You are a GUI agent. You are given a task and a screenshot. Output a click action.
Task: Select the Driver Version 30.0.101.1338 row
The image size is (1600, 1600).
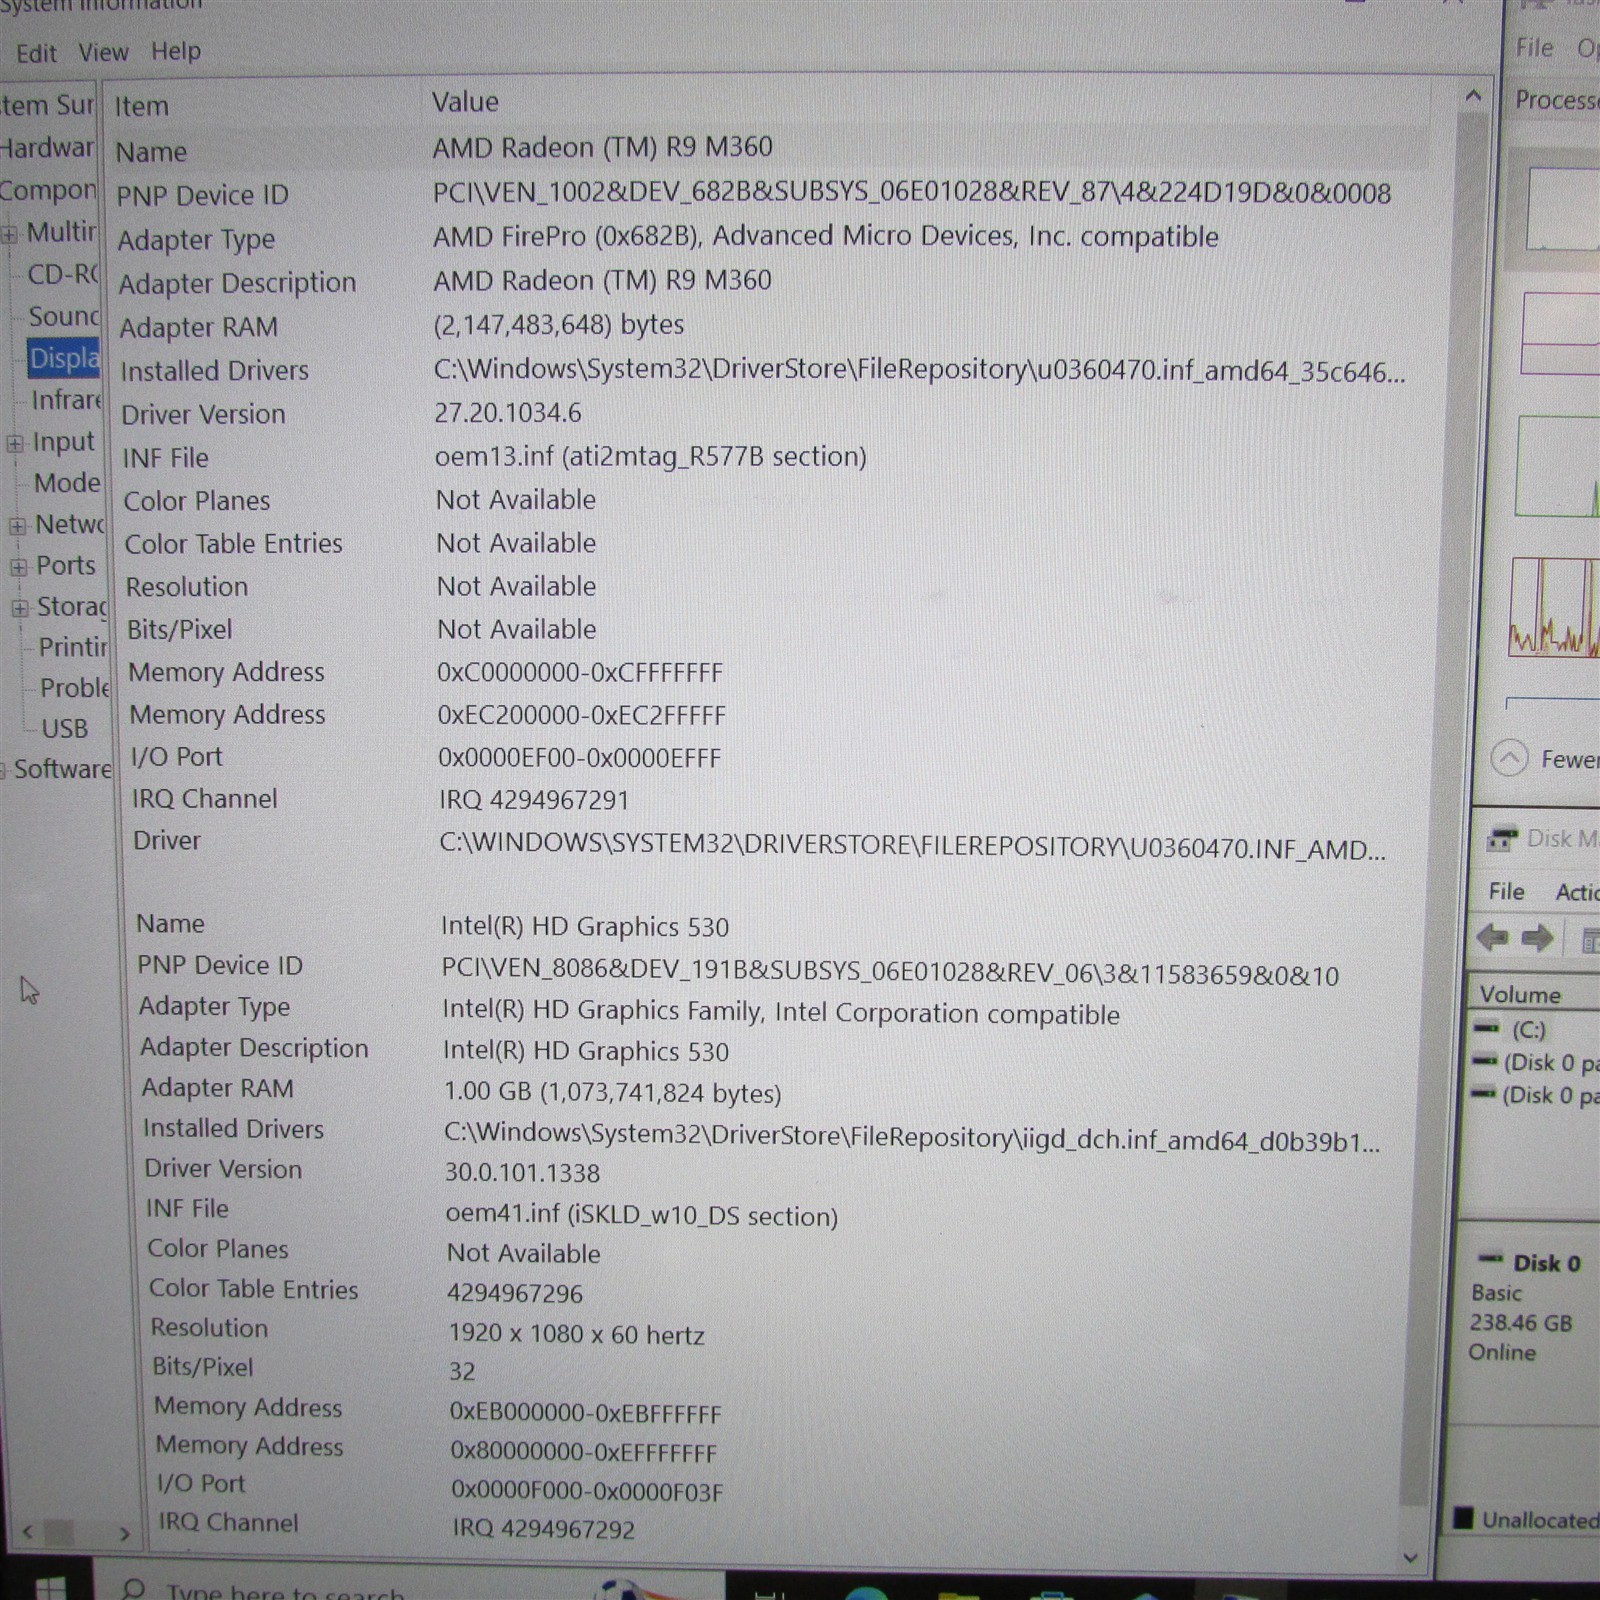(x=780, y=1170)
